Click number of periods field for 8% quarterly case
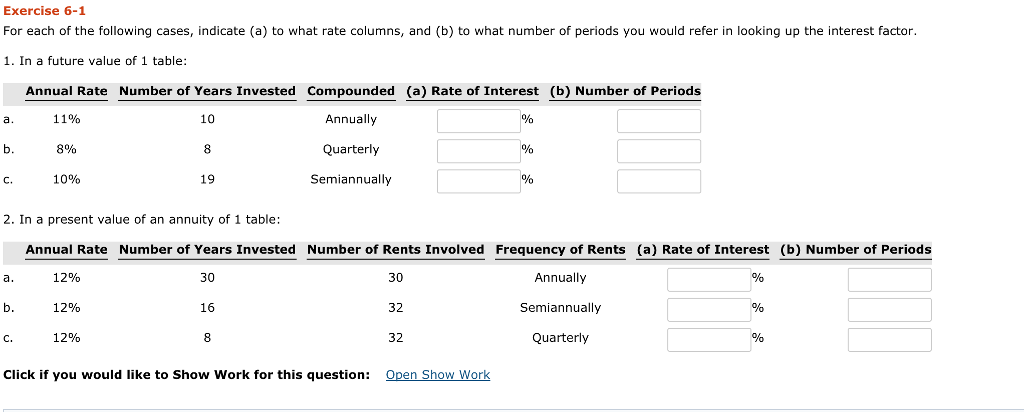This screenshot has height=412, width=1024. tap(658, 151)
